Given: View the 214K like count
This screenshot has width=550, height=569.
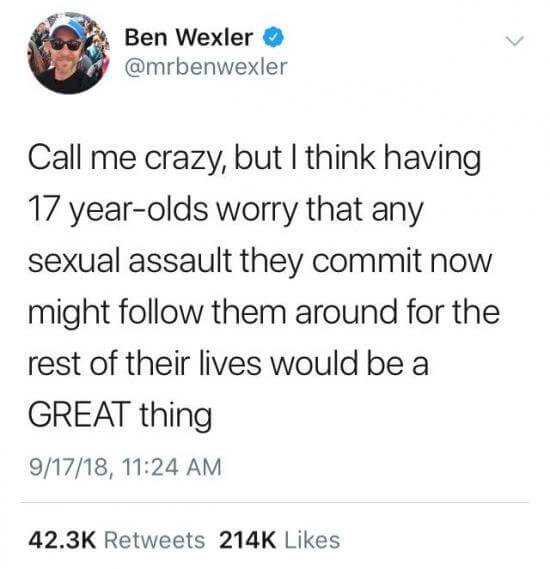Looking at the screenshot, I should tap(247, 540).
